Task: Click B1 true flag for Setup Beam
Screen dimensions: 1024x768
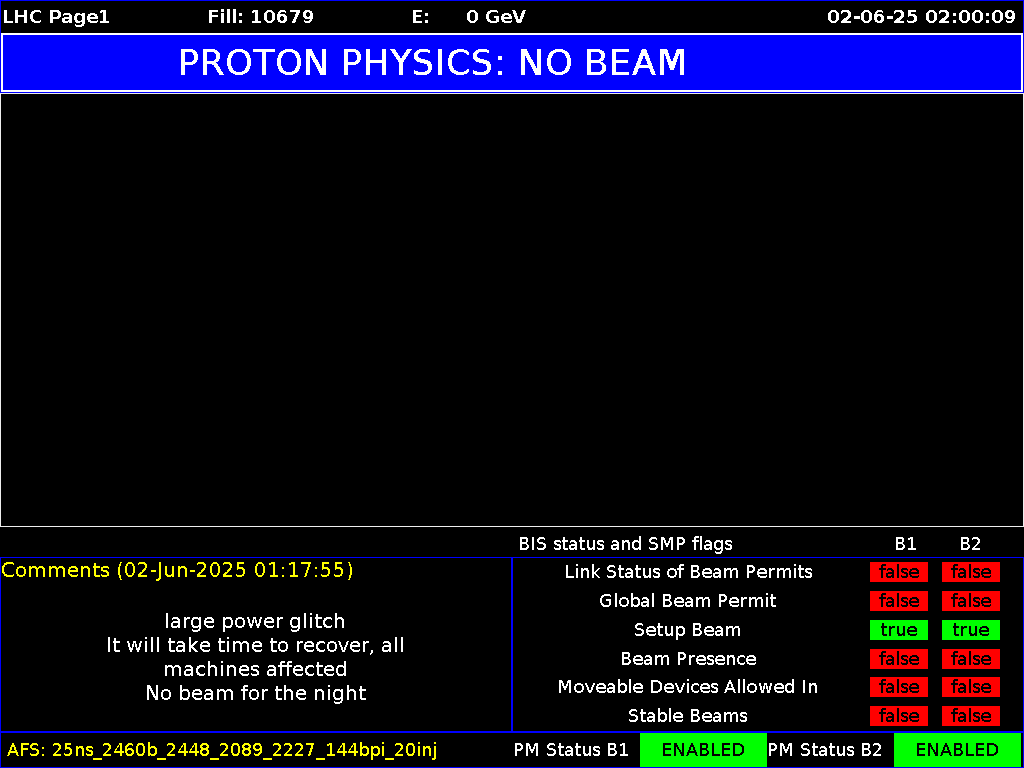Action: point(899,630)
